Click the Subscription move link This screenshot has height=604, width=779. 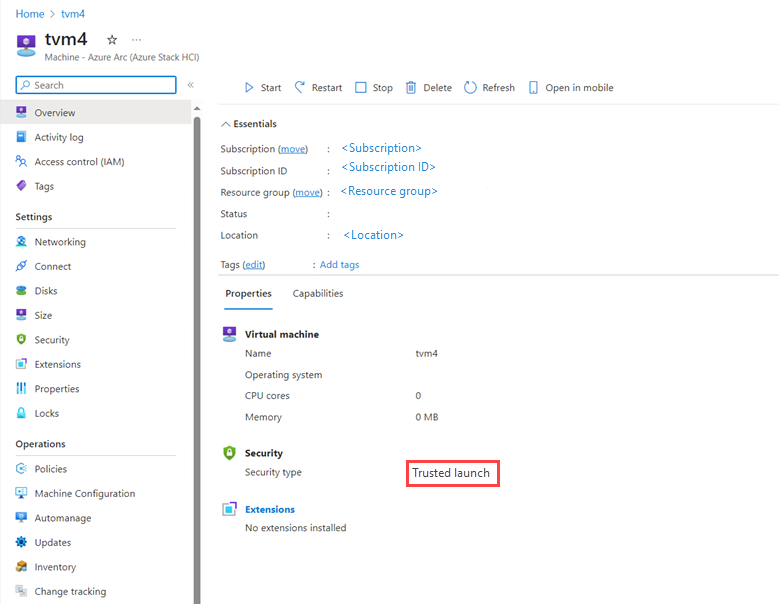293,149
